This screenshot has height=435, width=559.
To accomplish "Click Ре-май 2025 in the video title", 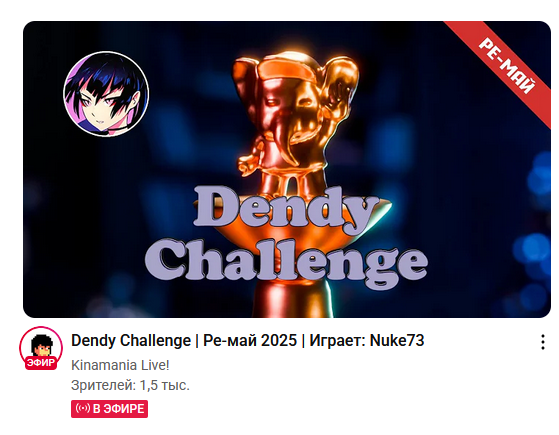I will point(250,340).
